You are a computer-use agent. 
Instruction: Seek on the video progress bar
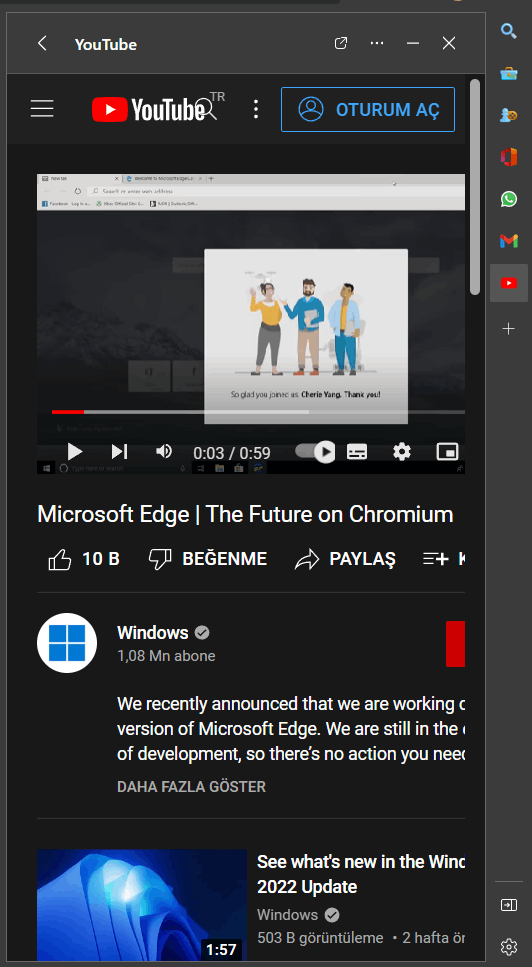258,412
